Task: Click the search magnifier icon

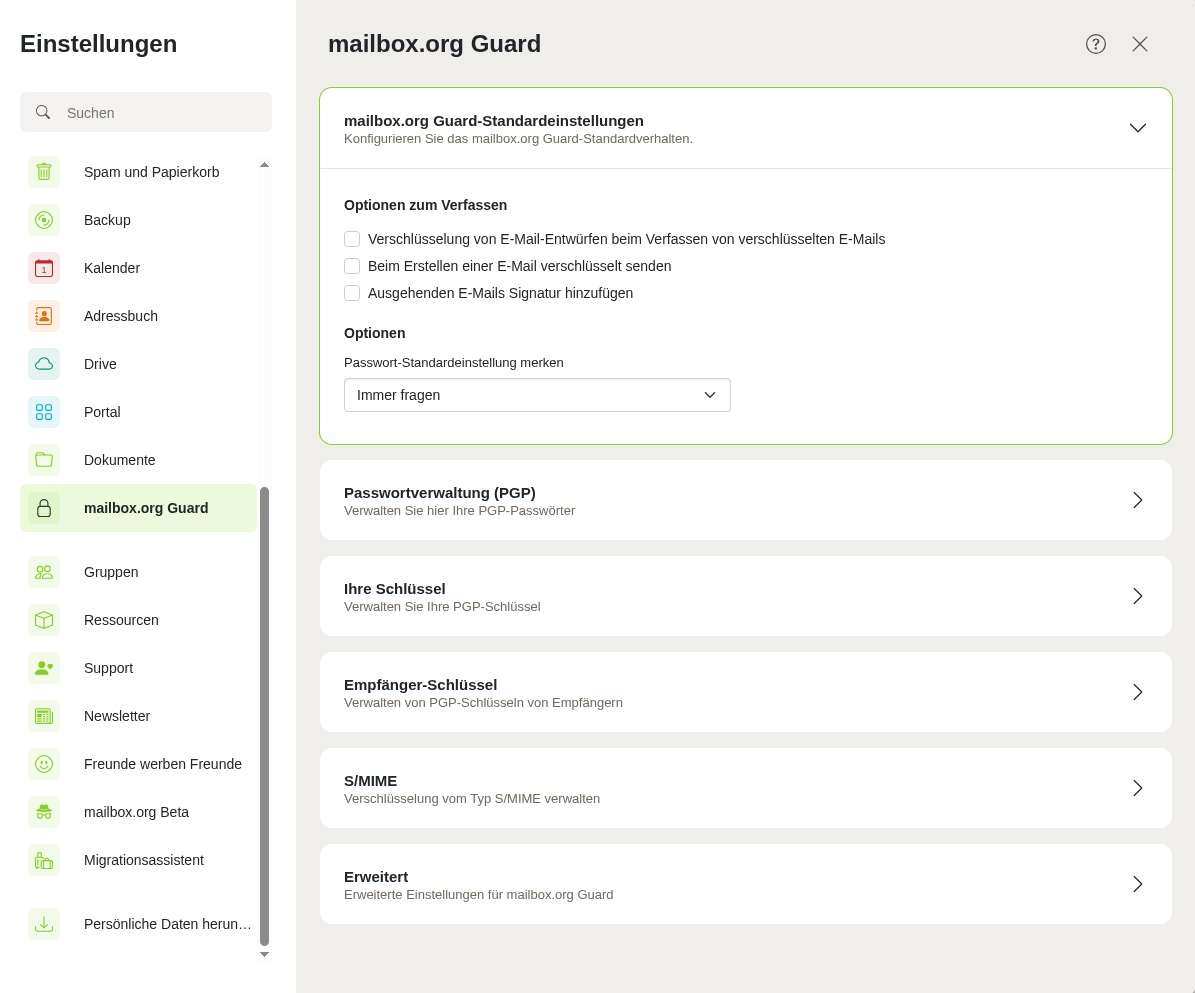Action: (43, 112)
